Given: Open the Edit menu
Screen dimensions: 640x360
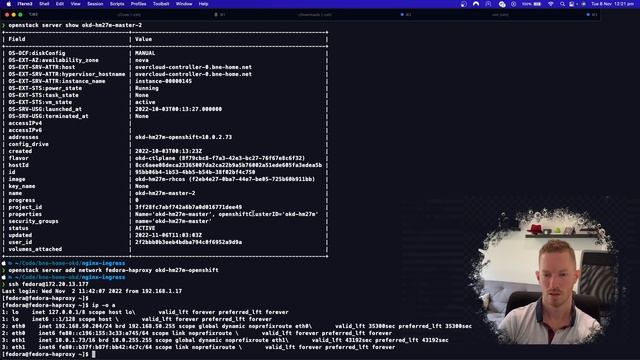Looking at the screenshot, I should 60,4.
